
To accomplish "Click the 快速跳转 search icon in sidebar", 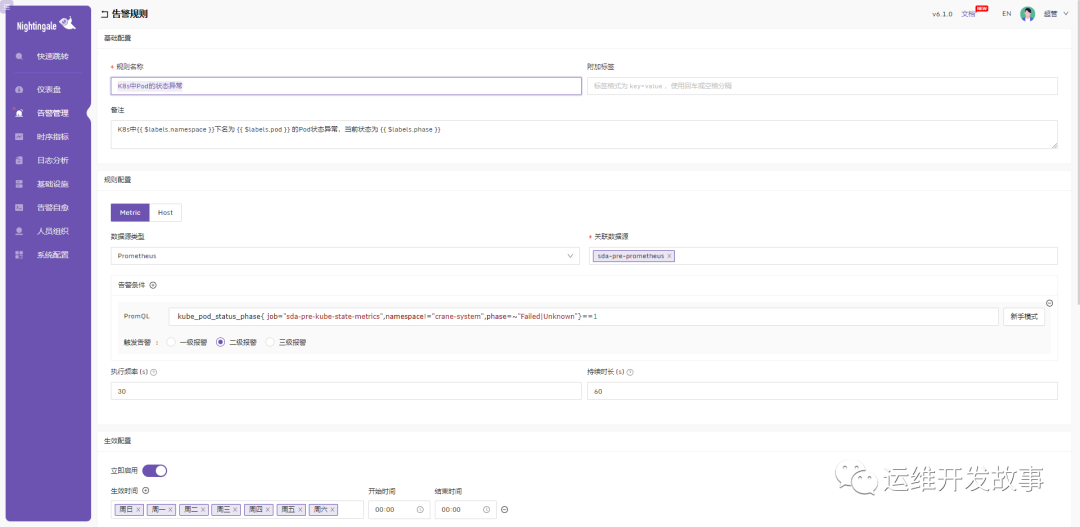I will click(x=19, y=56).
